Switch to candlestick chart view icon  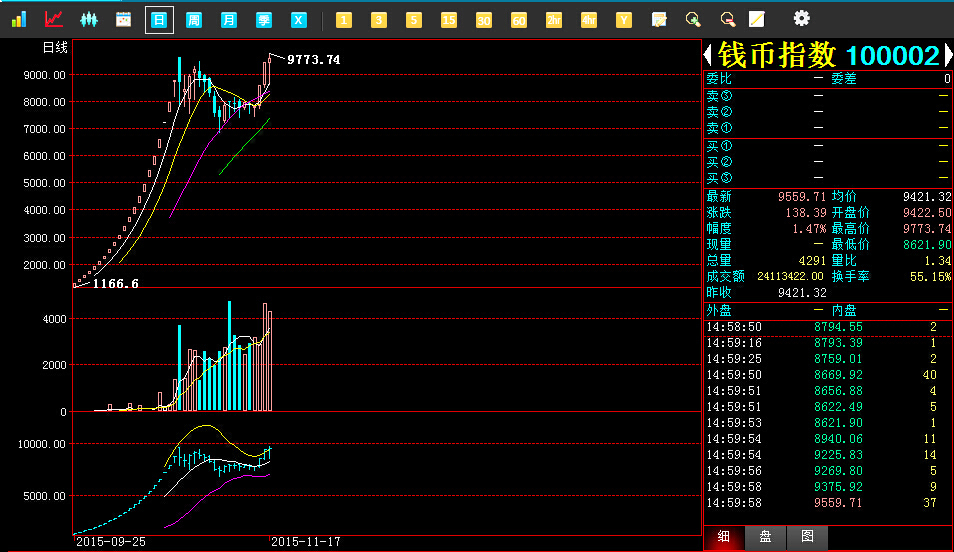coord(89,19)
